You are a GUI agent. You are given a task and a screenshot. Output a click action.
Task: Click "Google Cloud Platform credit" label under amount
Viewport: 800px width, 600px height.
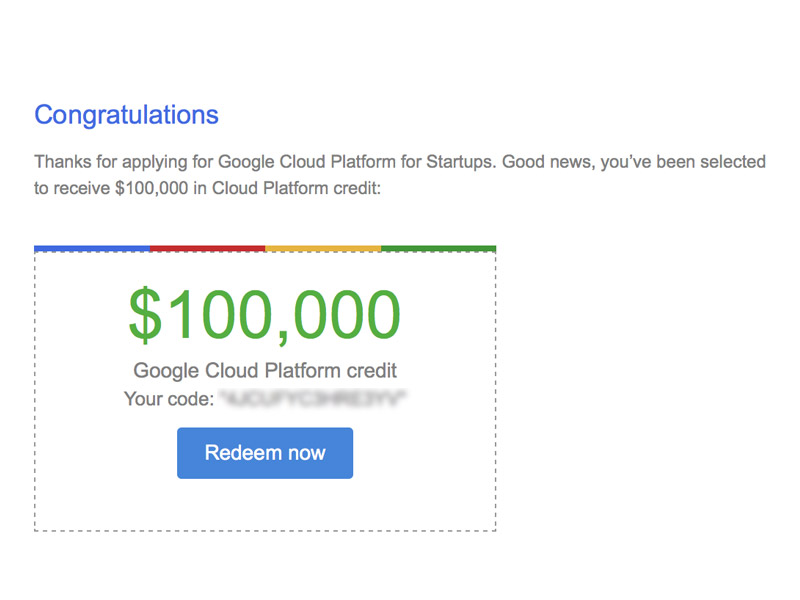coord(265,371)
